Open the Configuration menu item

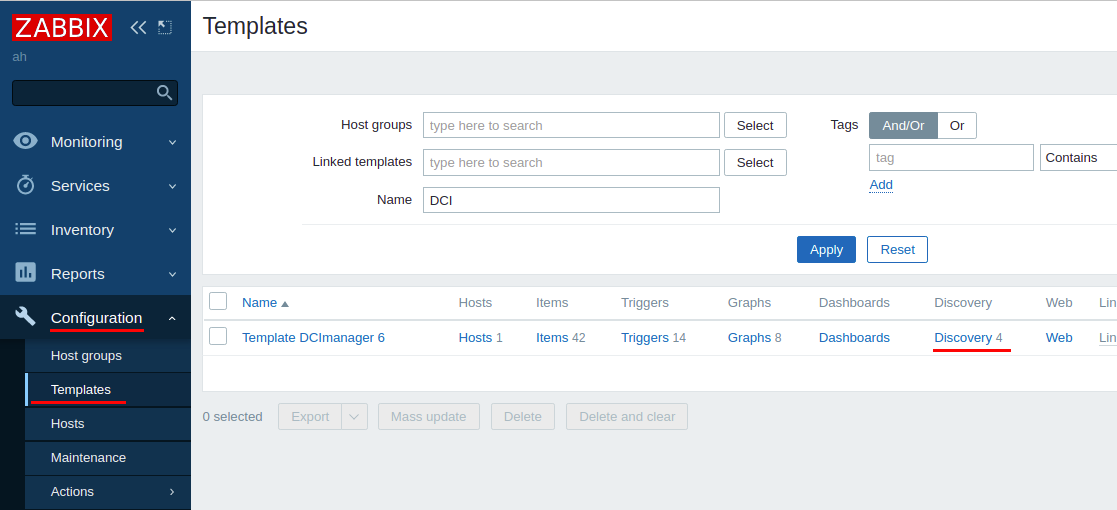click(95, 318)
